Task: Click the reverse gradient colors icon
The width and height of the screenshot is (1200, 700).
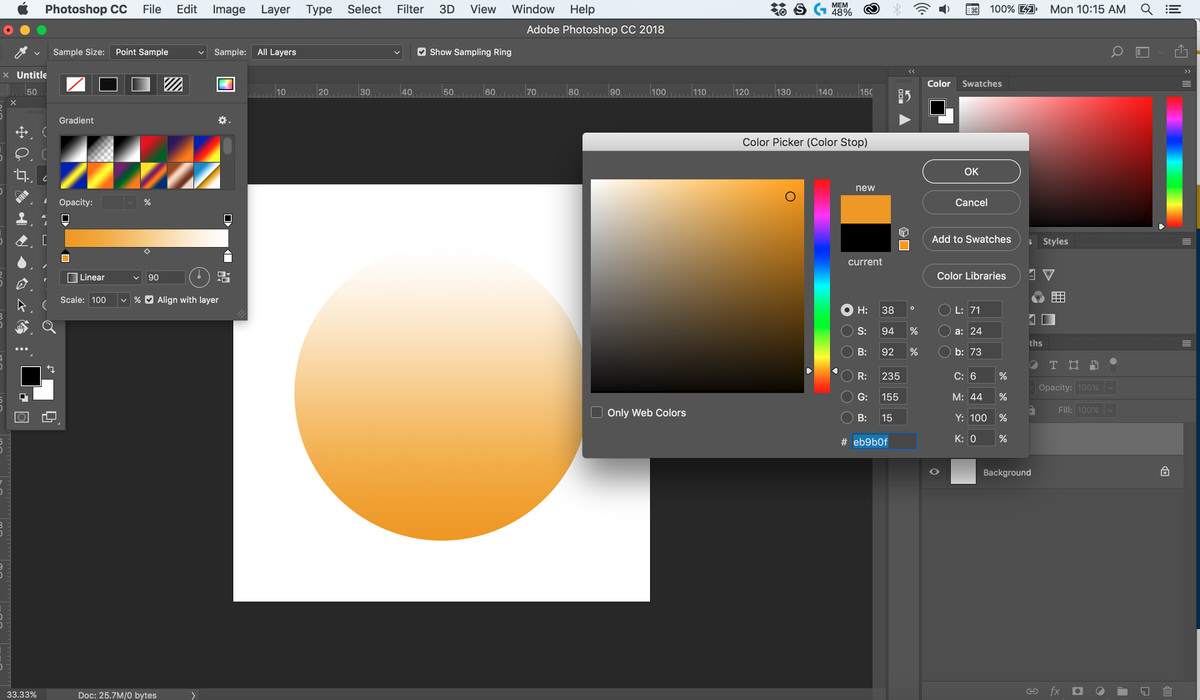Action: [223, 277]
